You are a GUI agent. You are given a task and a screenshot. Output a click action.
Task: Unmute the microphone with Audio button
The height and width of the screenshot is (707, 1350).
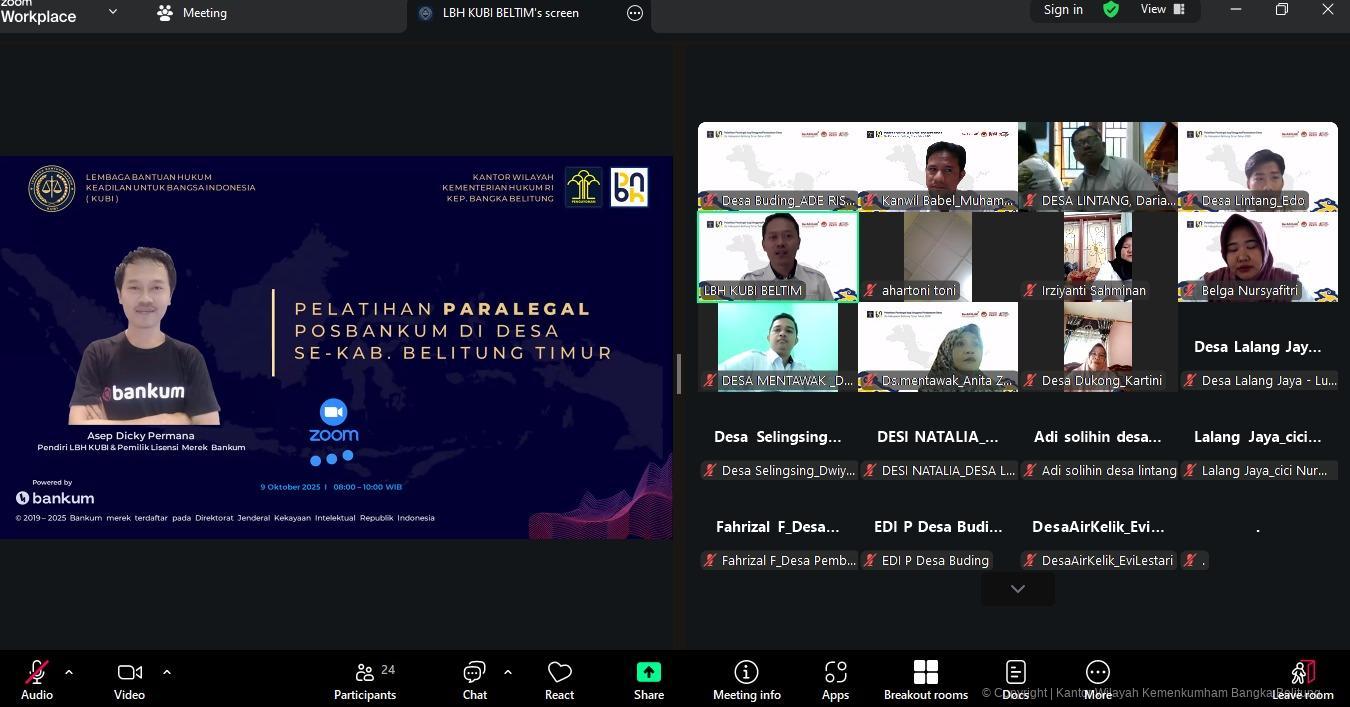(x=37, y=680)
